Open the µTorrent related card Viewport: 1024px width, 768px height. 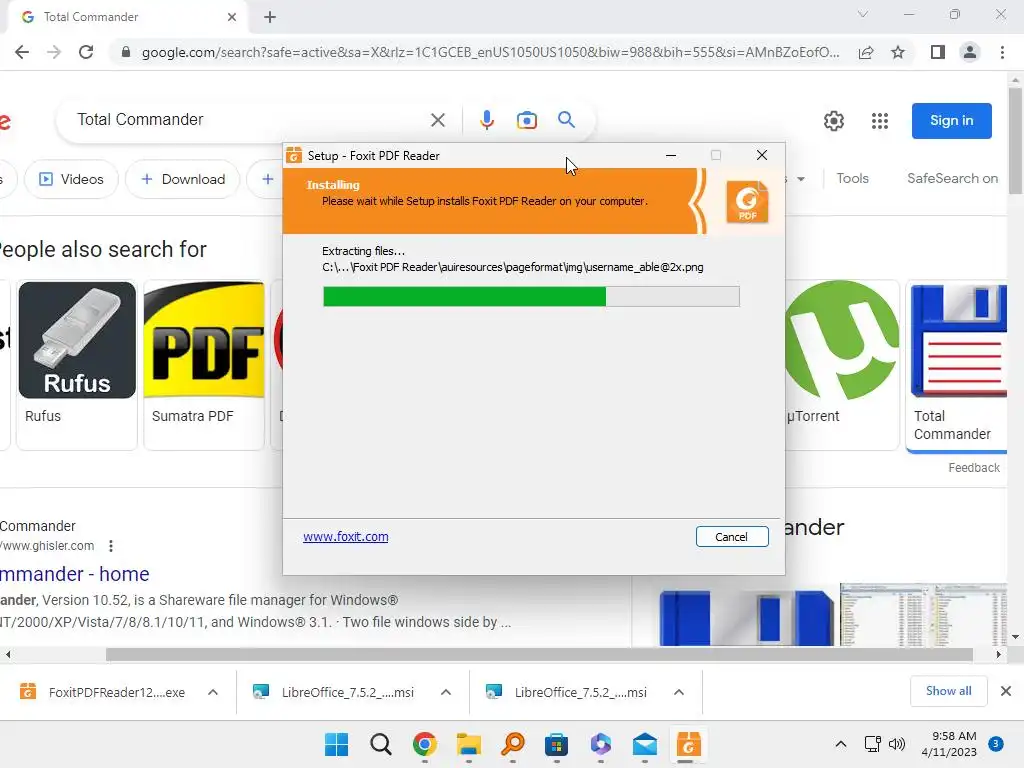coord(841,364)
